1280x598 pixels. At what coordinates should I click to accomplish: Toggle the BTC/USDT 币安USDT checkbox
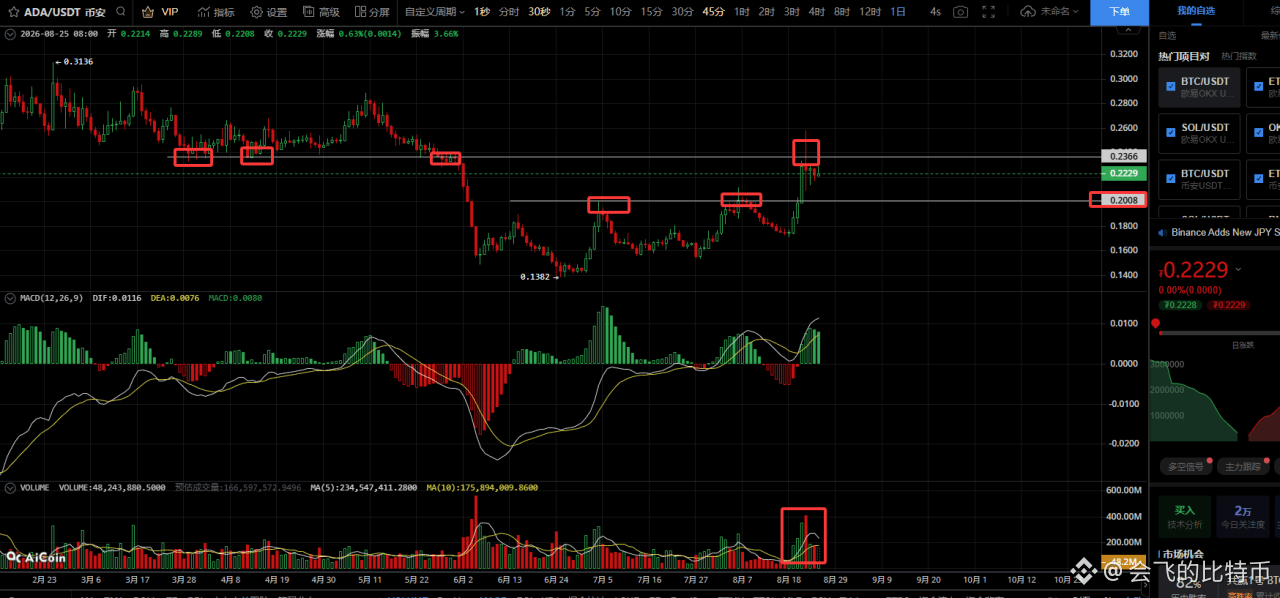[x=1171, y=178]
